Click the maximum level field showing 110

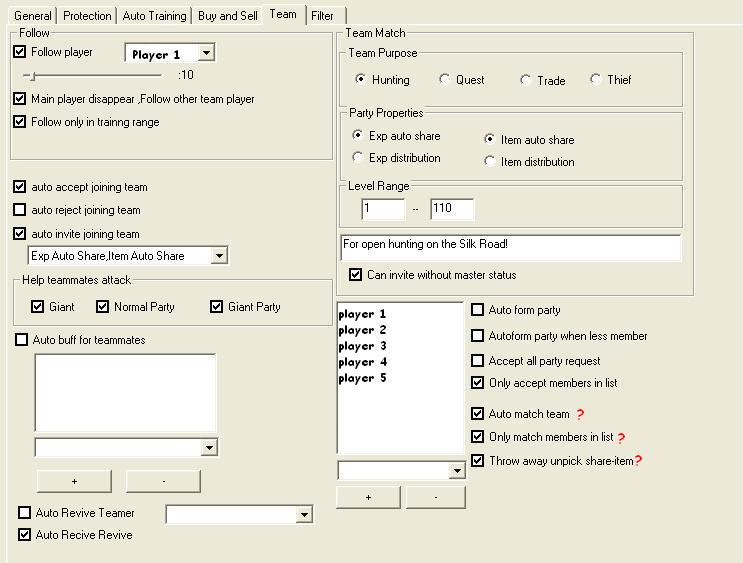coord(451,209)
